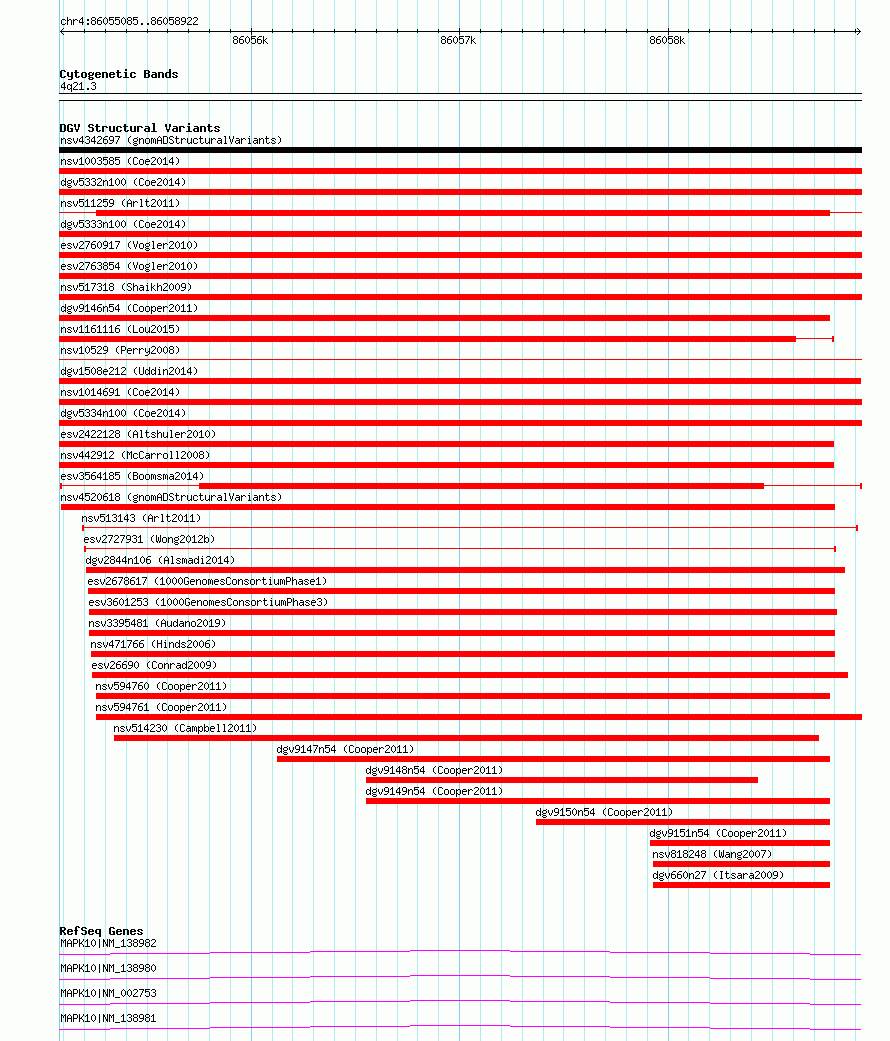Screen dimensions: 890x1041
Task: Open dgv660n27 (Itsara2009) variant
Action: click(718, 876)
